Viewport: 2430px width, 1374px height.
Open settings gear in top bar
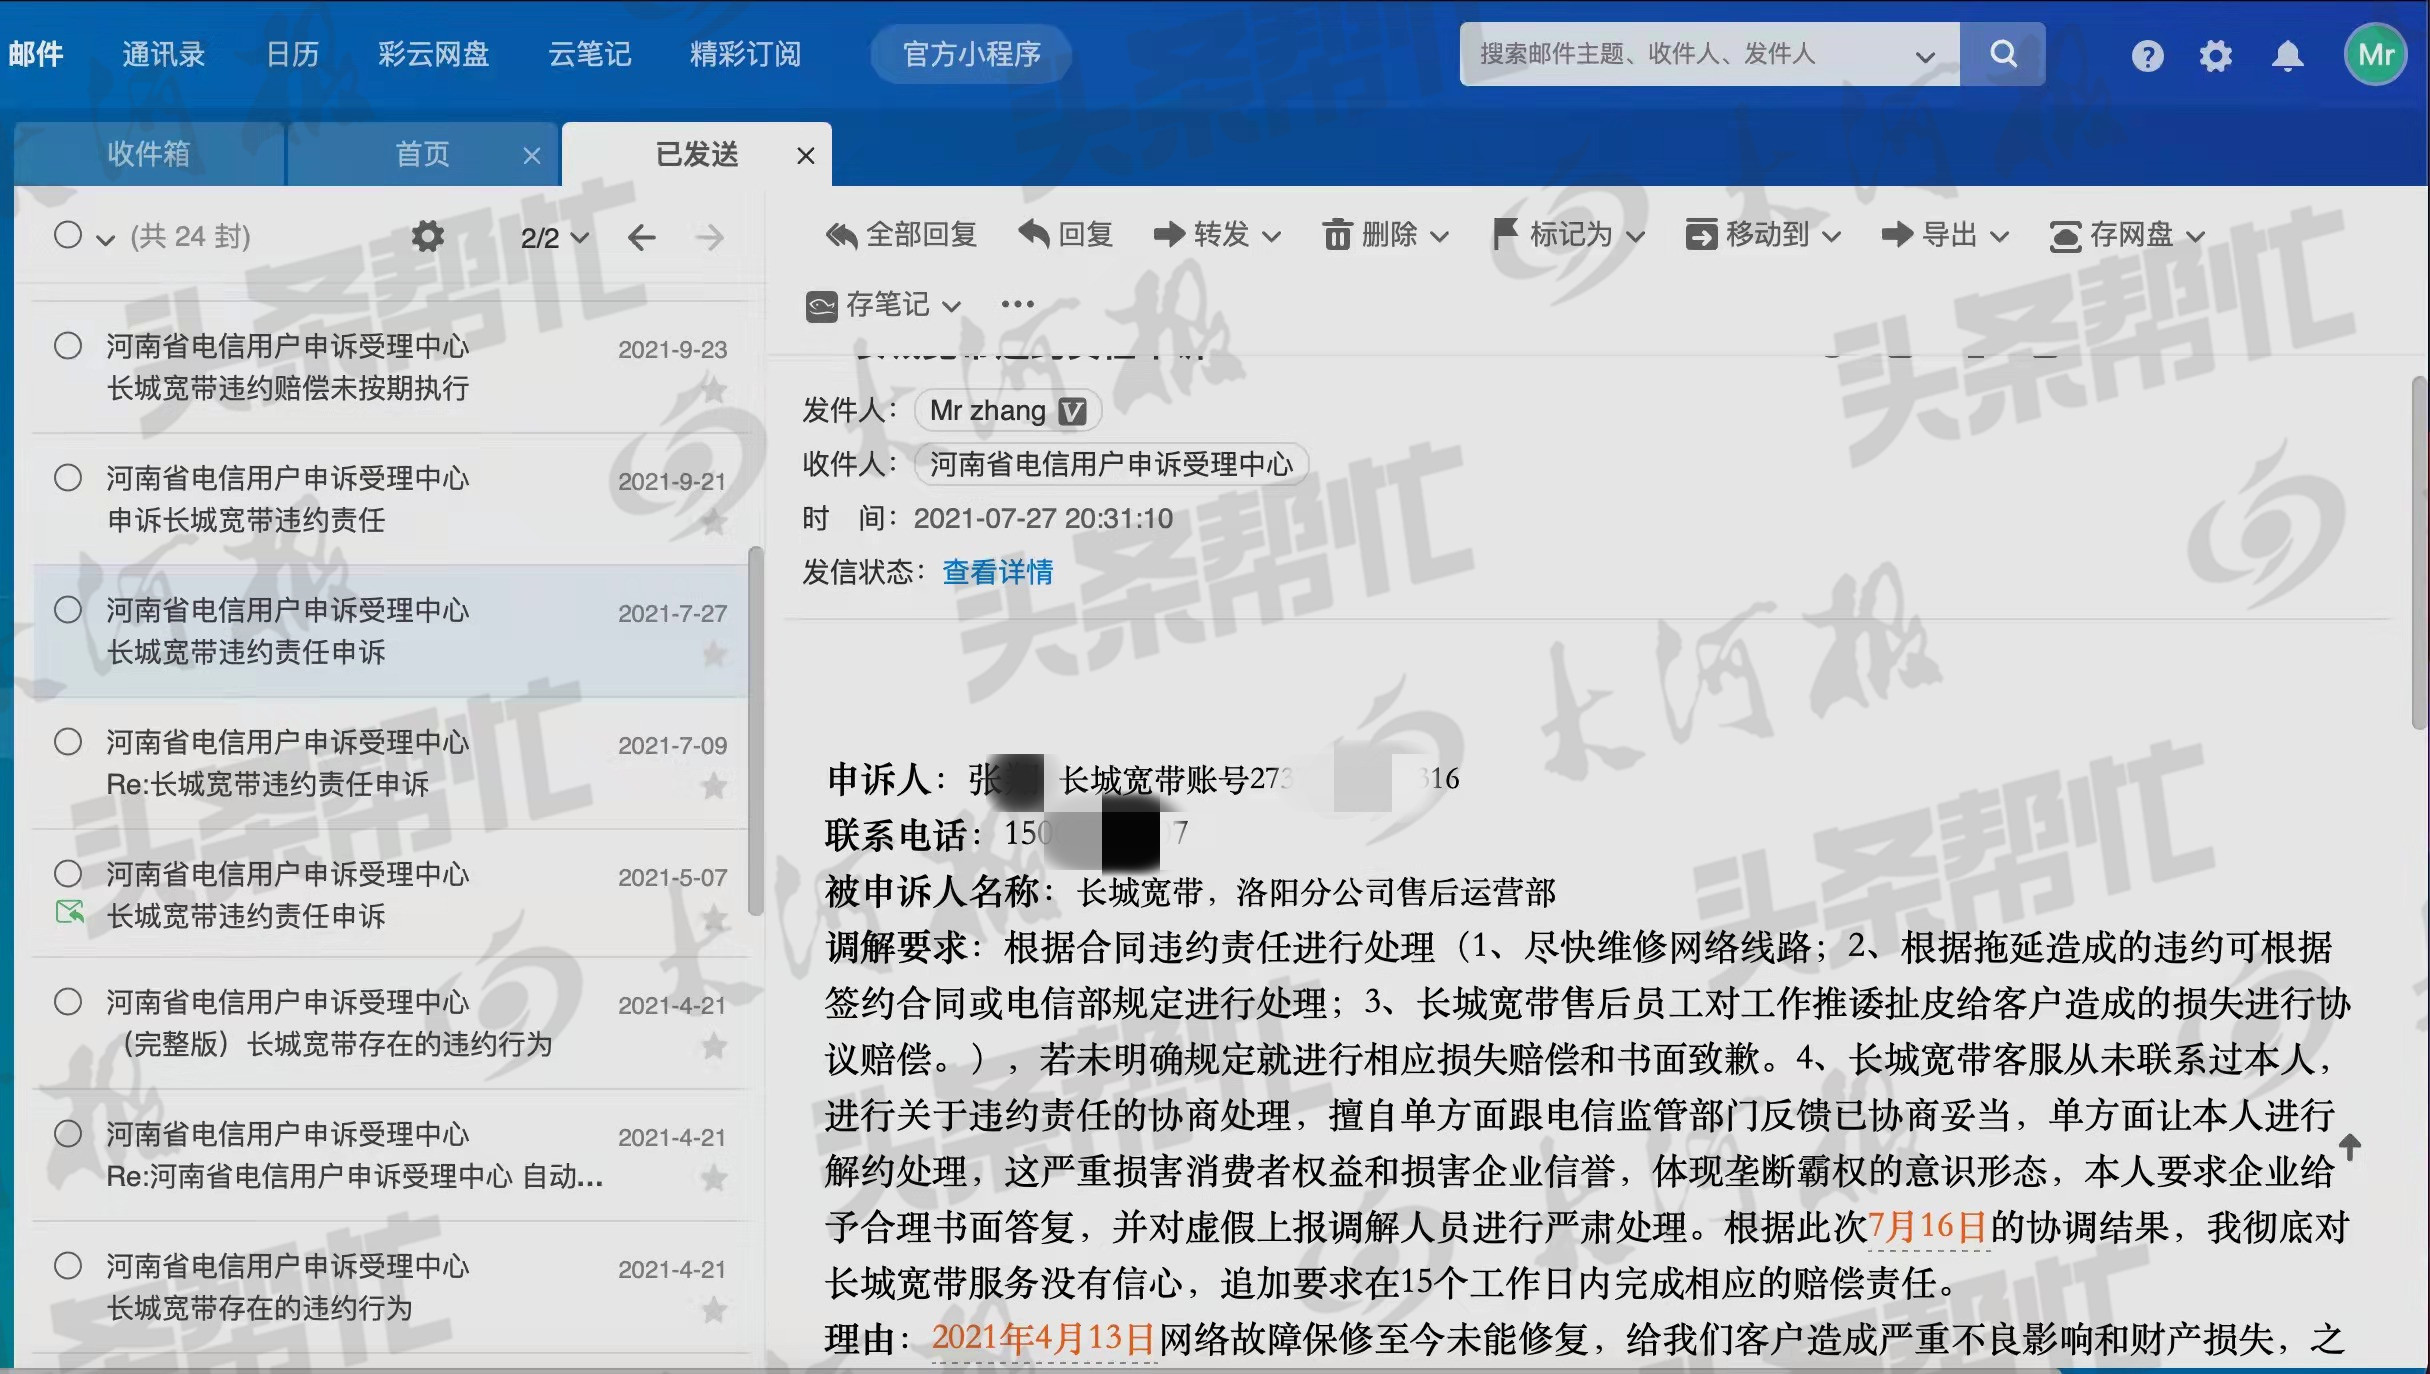click(2215, 56)
